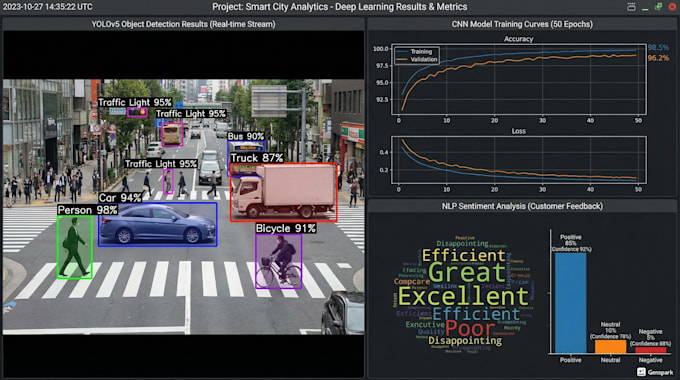
Task: Click the orange Neutral sentiment bar
Action: pyautogui.click(x=610, y=347)
